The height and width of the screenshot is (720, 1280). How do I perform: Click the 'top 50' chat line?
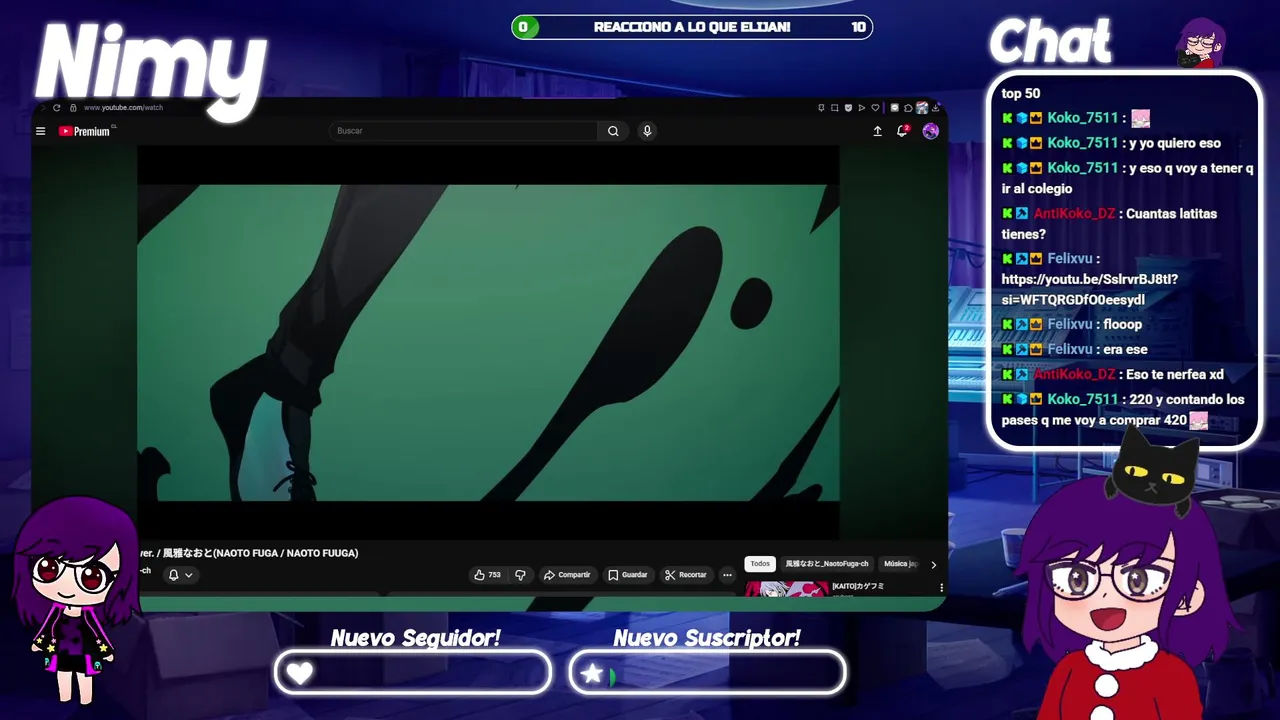tap(1021, 93)
